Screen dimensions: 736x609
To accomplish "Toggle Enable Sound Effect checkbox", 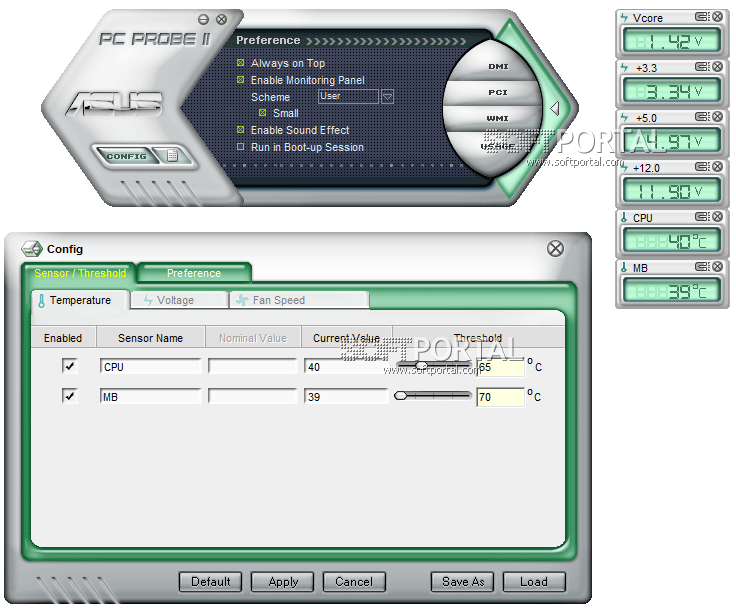I will (241, 130).
